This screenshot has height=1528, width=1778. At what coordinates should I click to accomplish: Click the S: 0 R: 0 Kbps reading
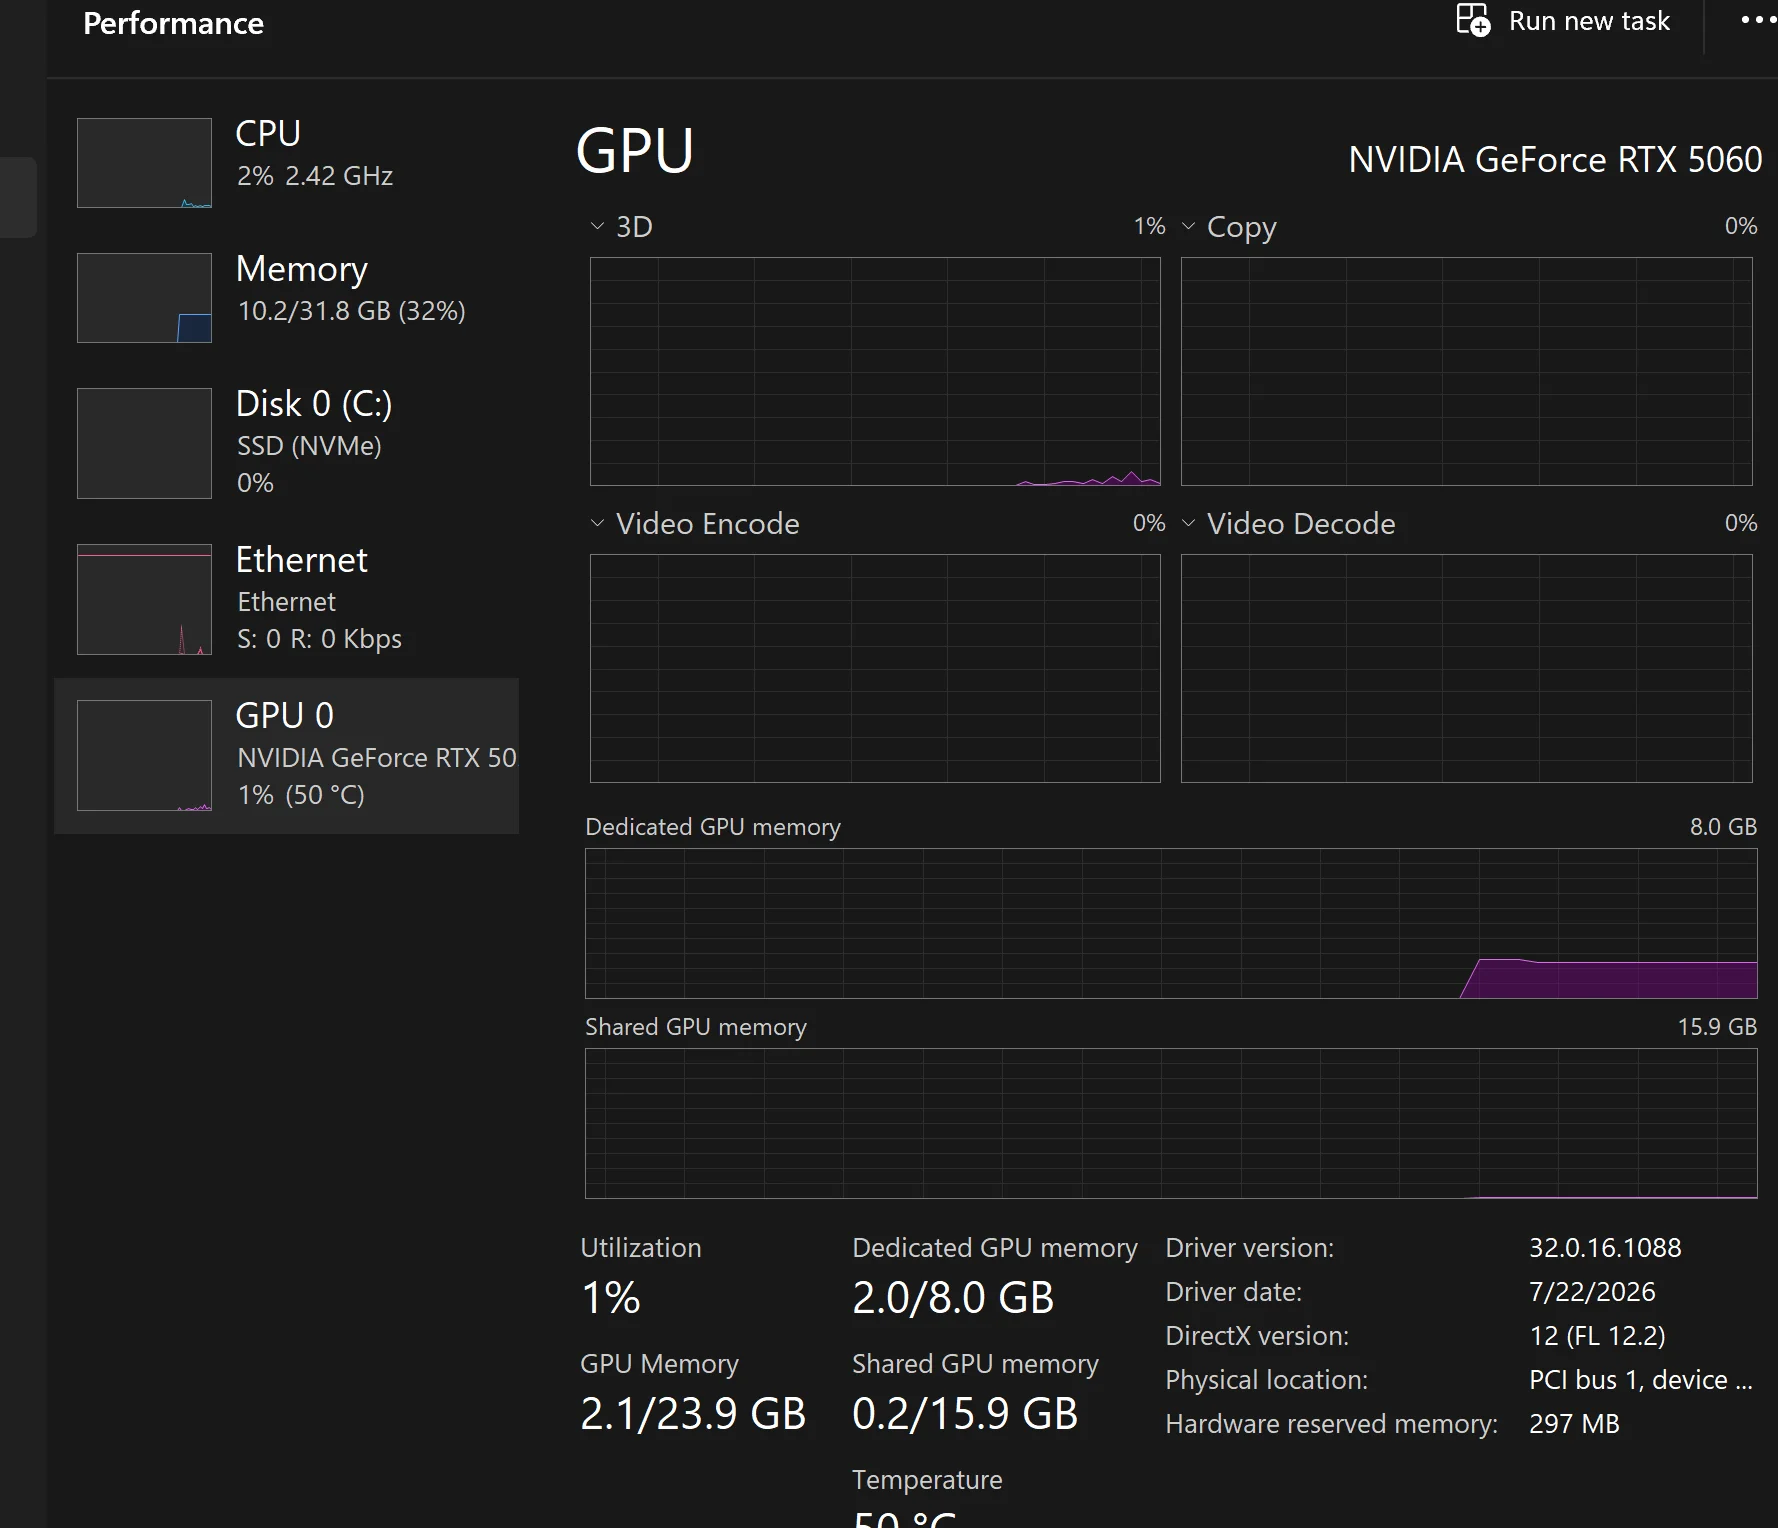tap(319, 639)
